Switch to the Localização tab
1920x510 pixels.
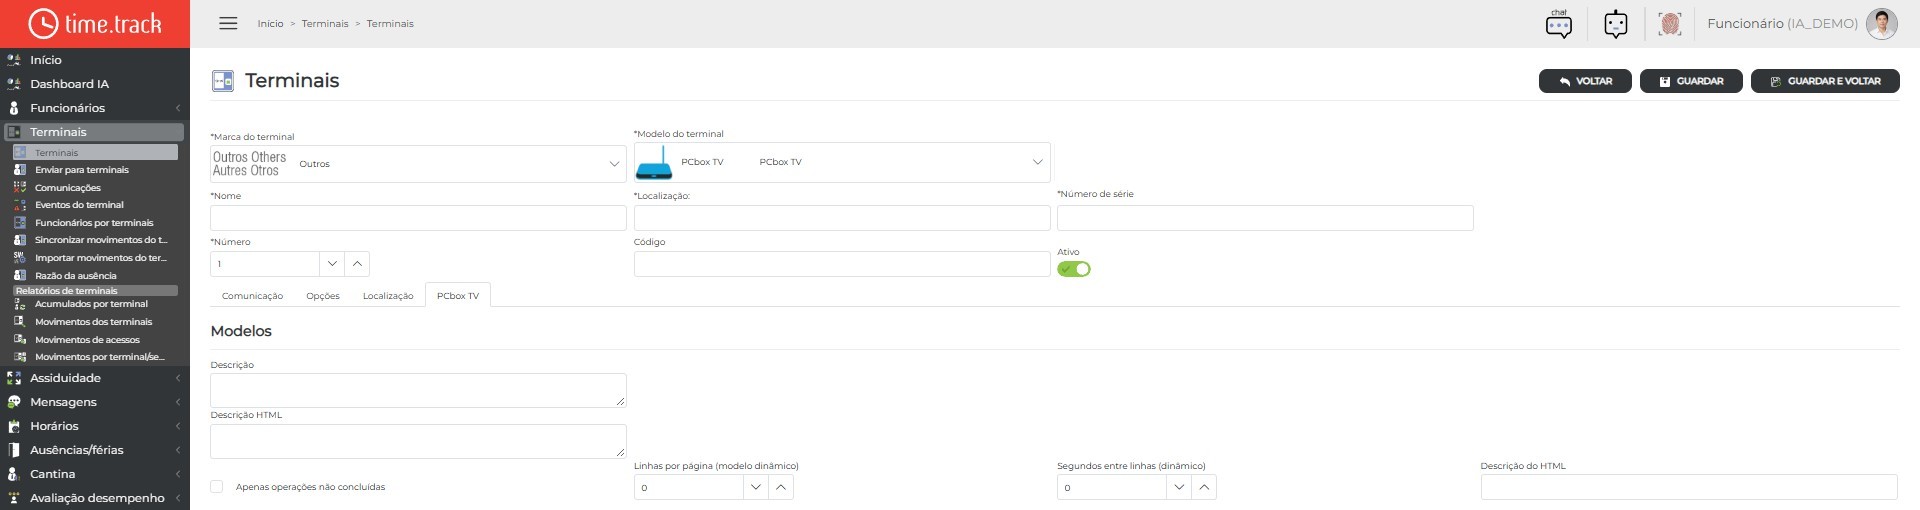(388, 296)
